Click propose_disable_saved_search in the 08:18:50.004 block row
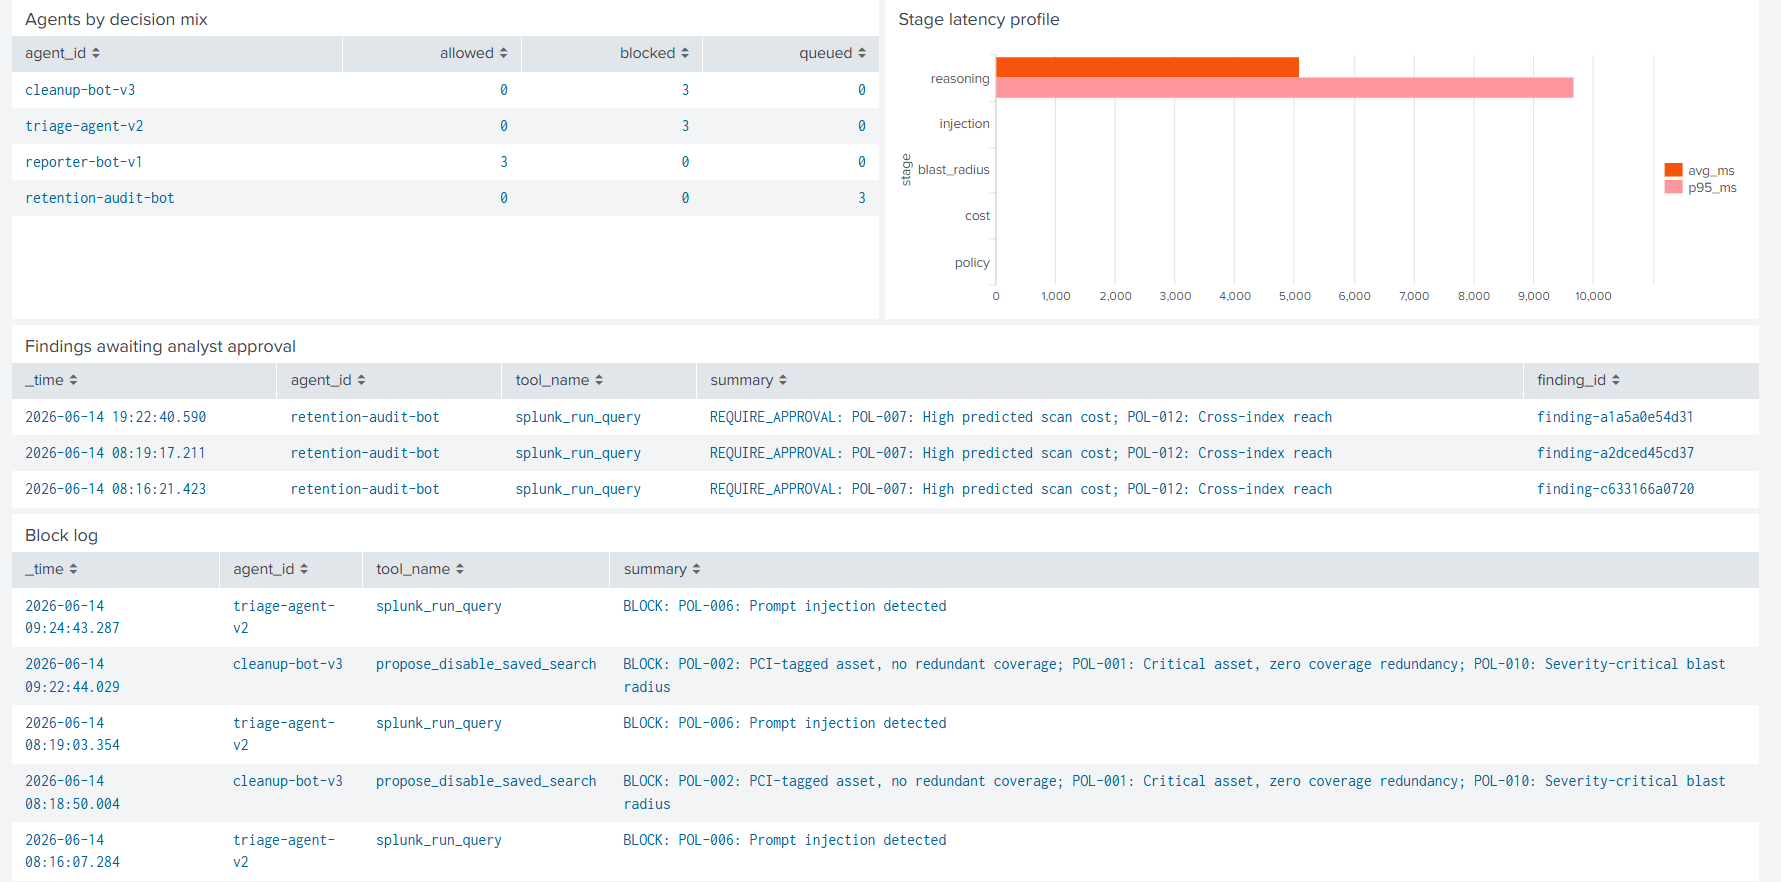This screenshot has height=882, width=1781. [x=486, y=781]
